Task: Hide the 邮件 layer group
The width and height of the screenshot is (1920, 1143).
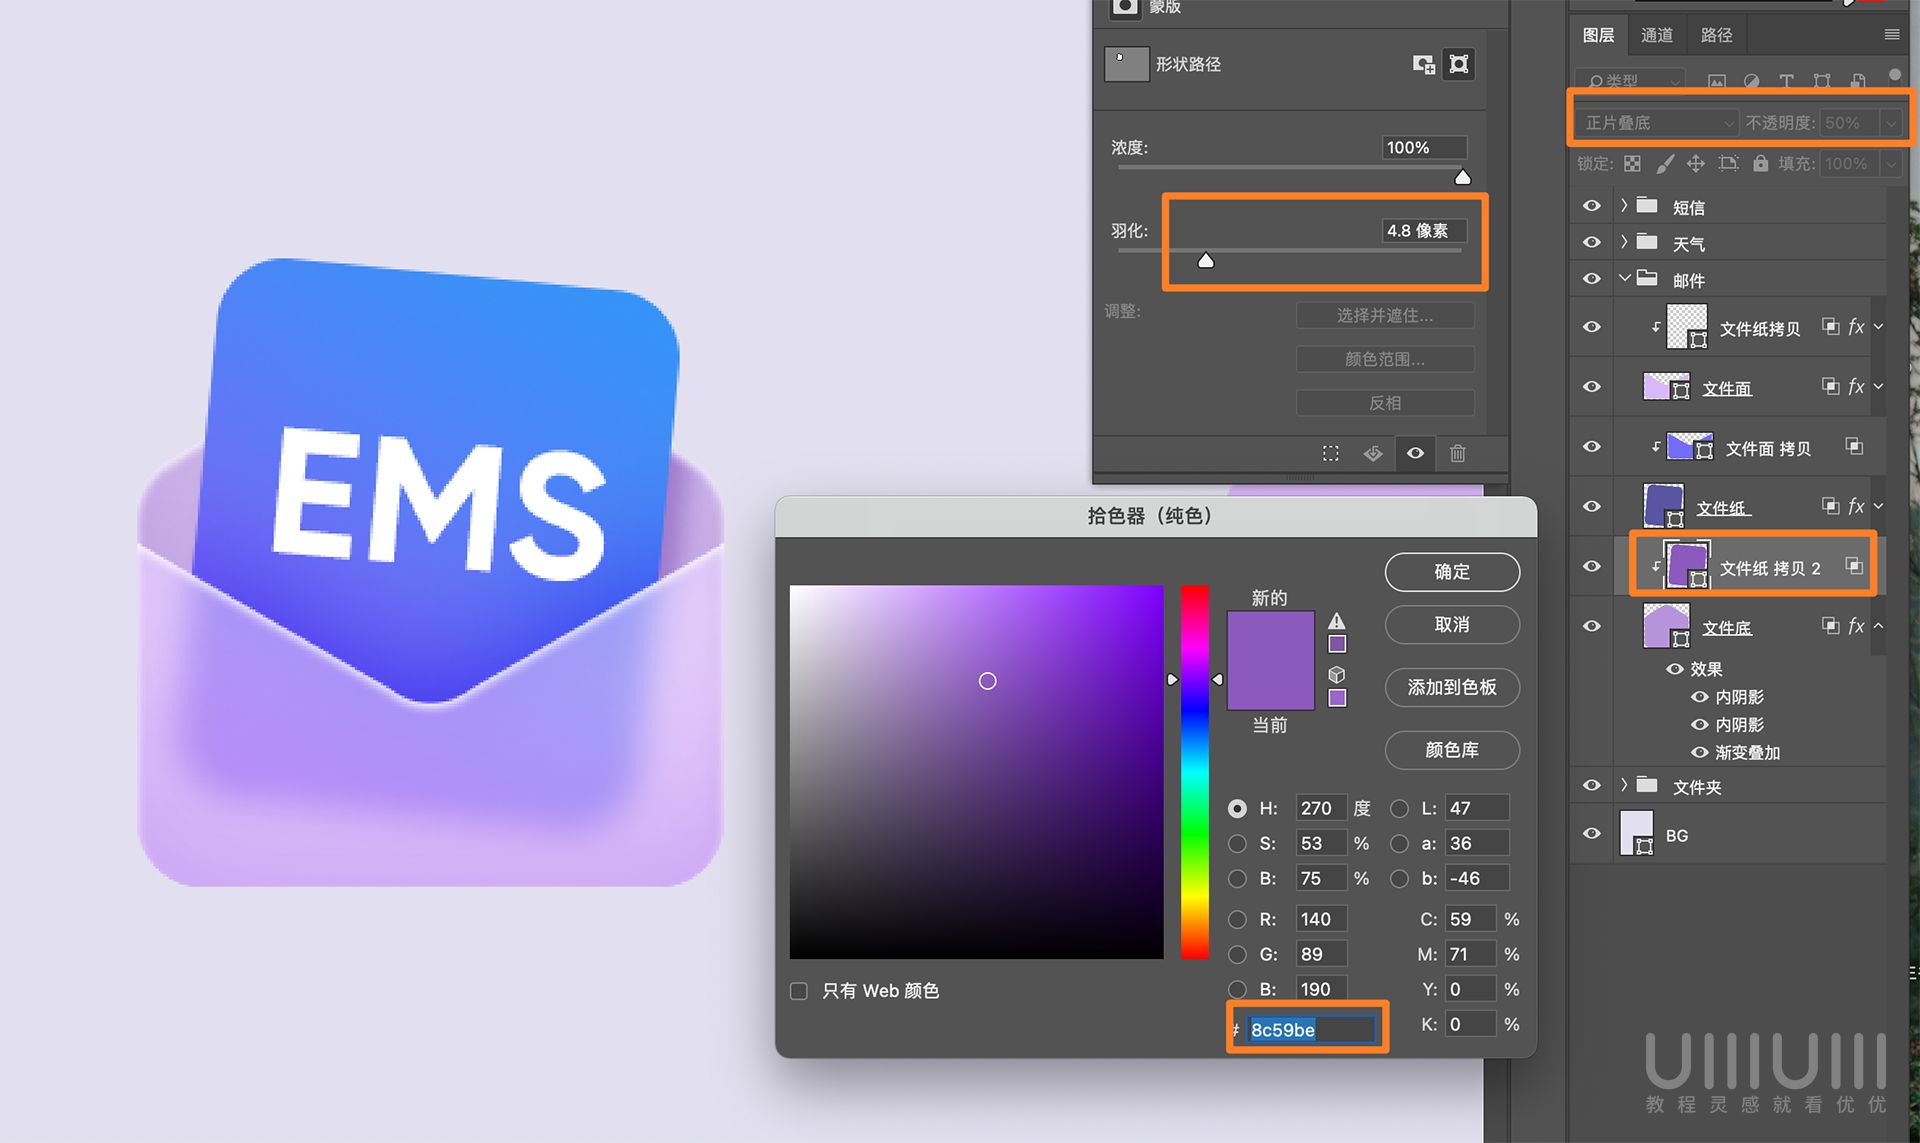Action: 1590,279
